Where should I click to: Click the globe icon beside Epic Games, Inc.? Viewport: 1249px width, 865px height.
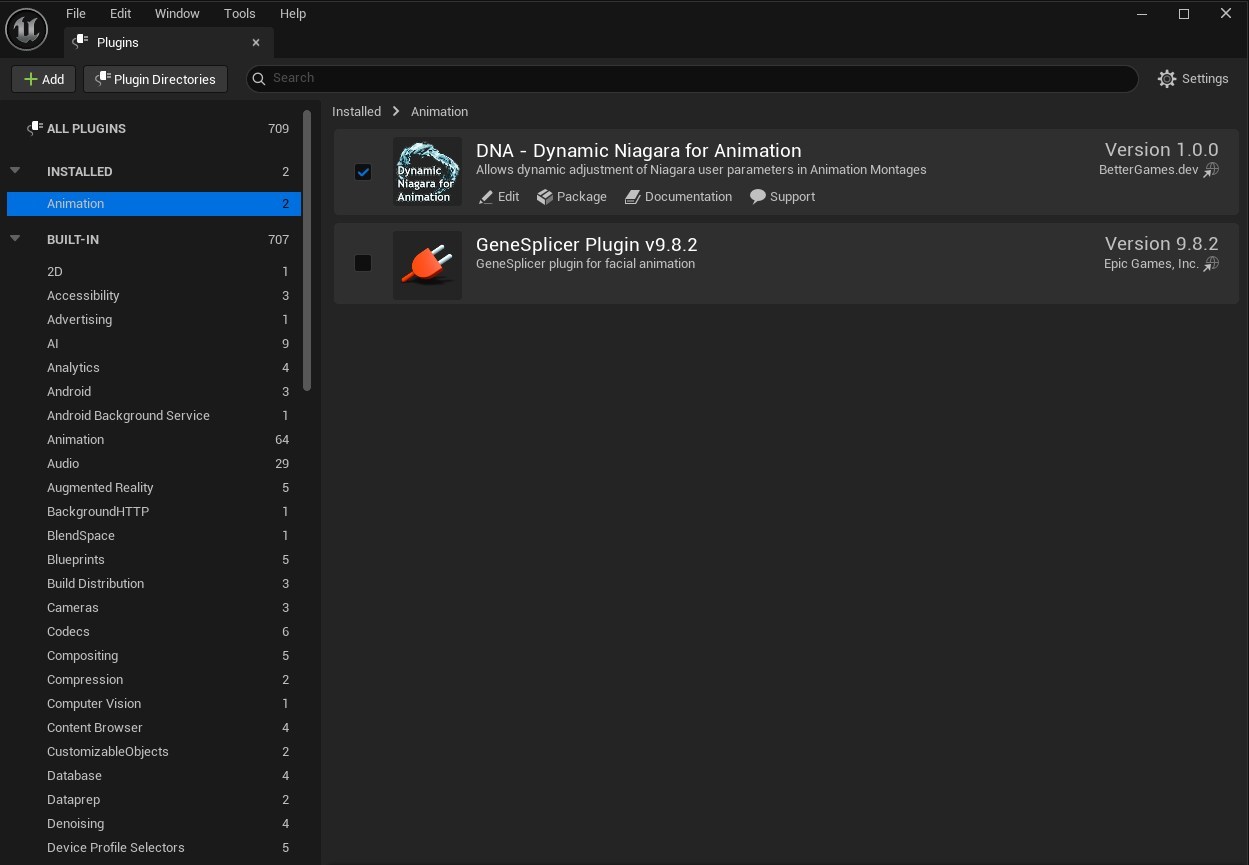point(1211,264)
